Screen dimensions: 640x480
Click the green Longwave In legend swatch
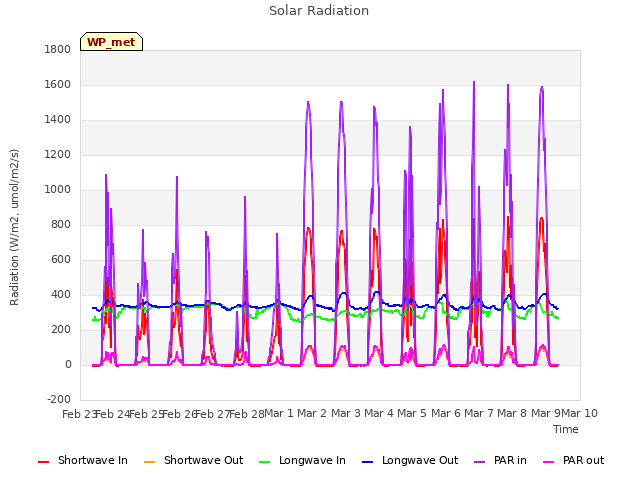[x=264, y=462]
